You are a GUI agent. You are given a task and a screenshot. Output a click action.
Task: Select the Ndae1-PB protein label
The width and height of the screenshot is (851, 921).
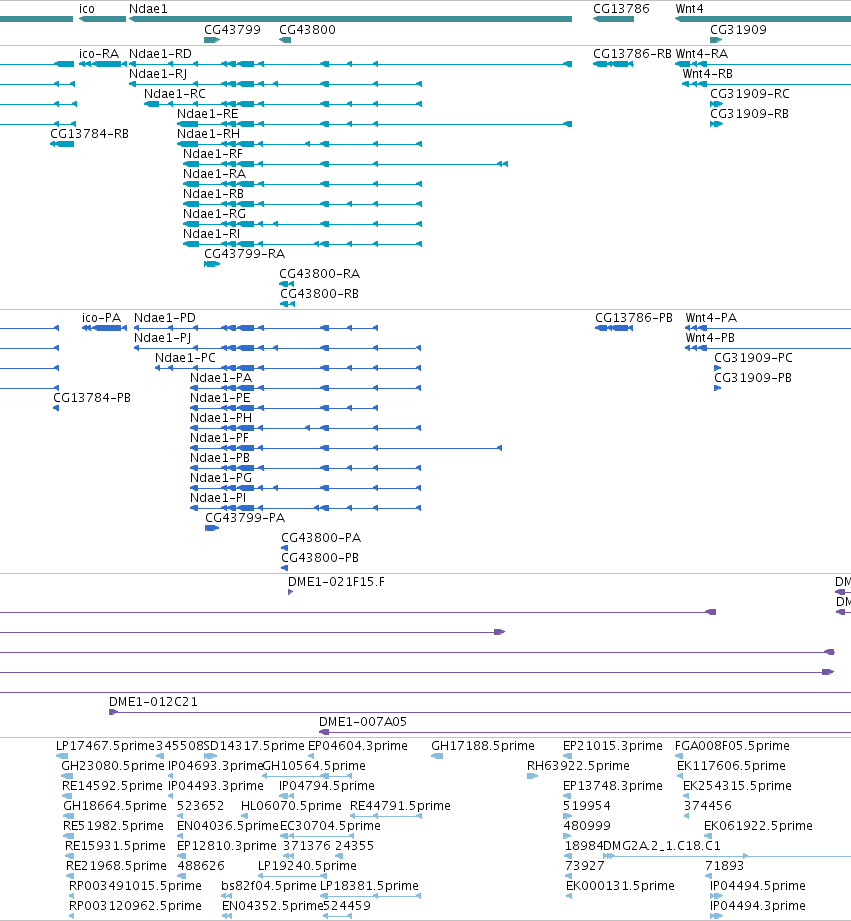tap(220, 457)
